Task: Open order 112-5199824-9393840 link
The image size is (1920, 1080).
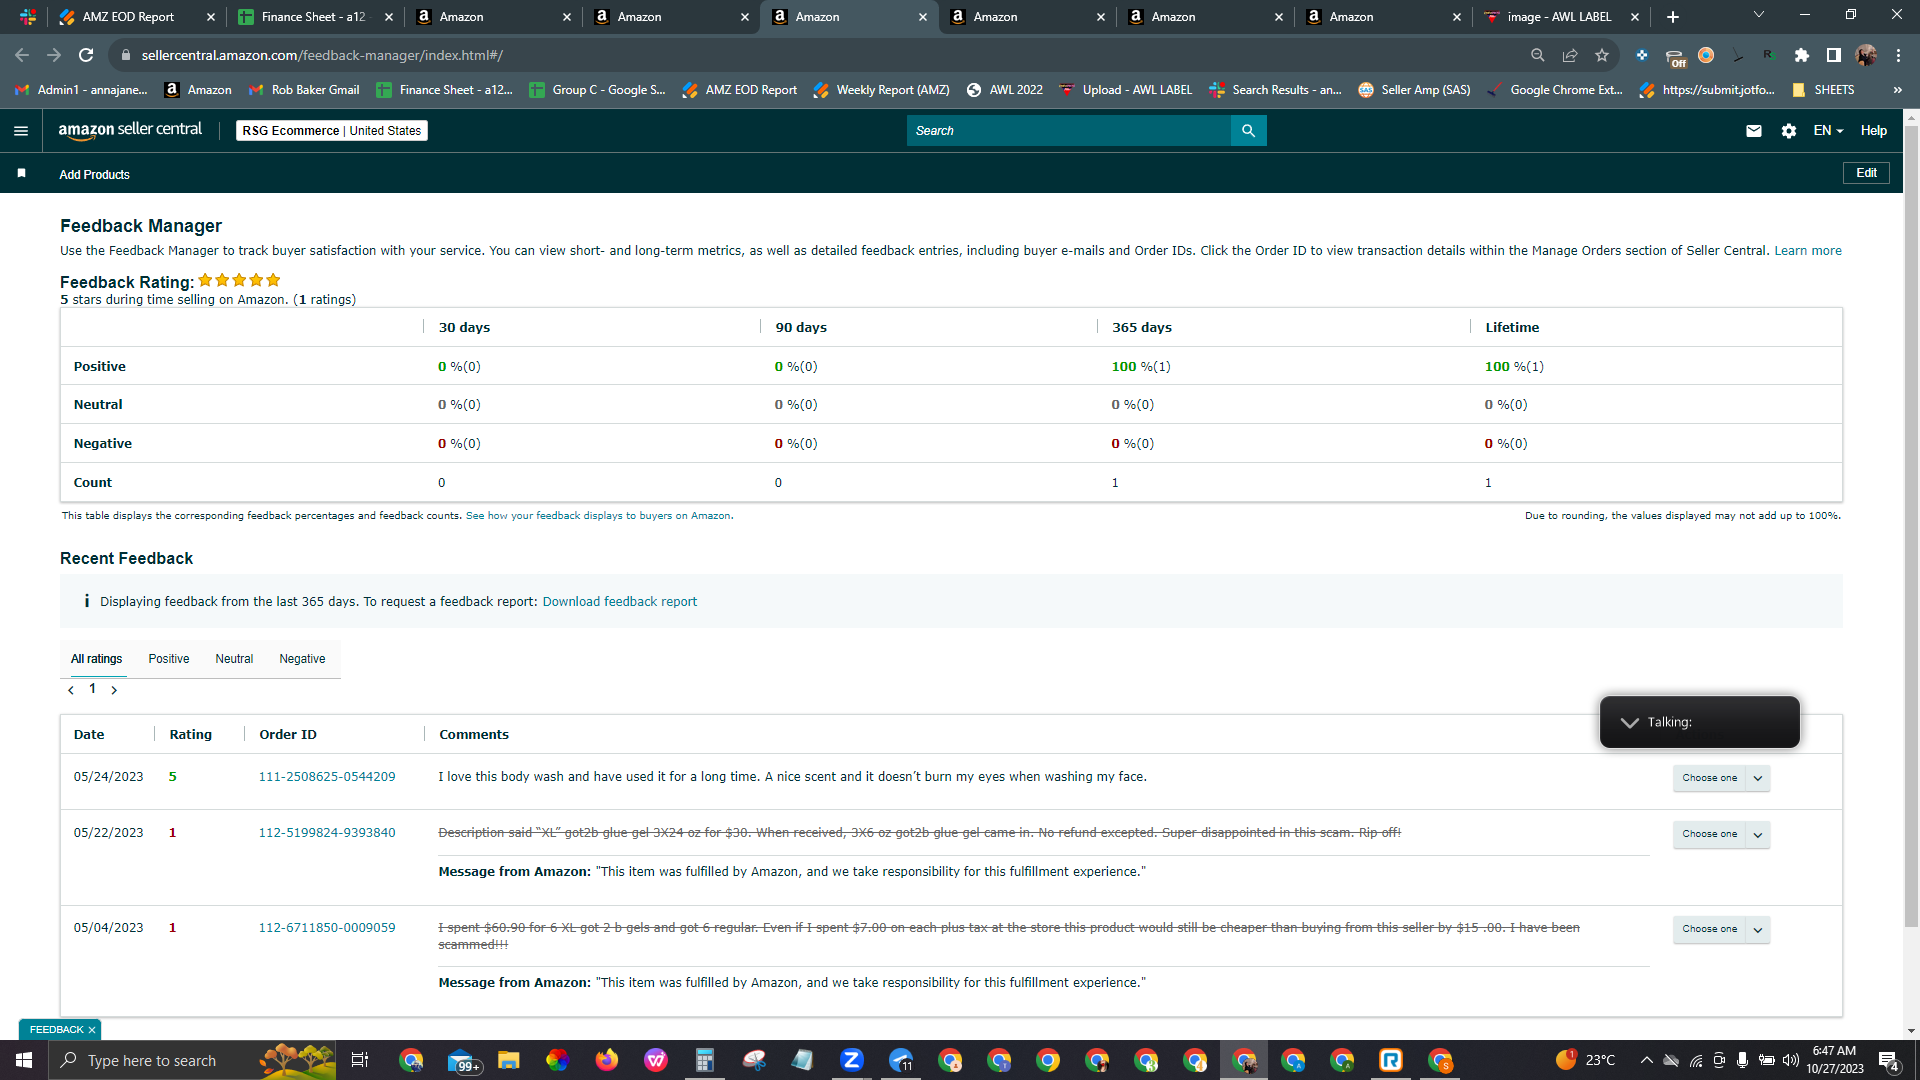Action: [x=327, y=833]
